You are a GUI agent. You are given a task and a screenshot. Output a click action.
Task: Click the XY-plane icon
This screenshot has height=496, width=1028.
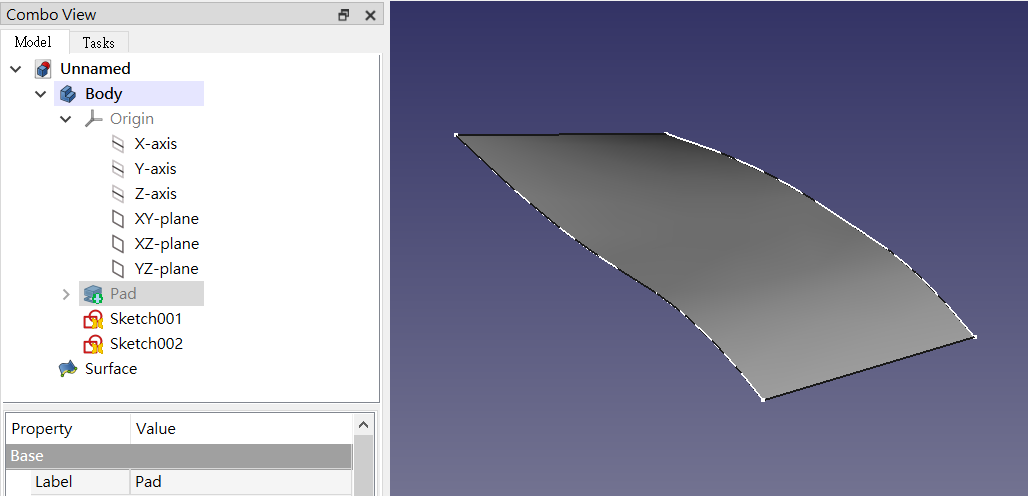coord(118,219)
